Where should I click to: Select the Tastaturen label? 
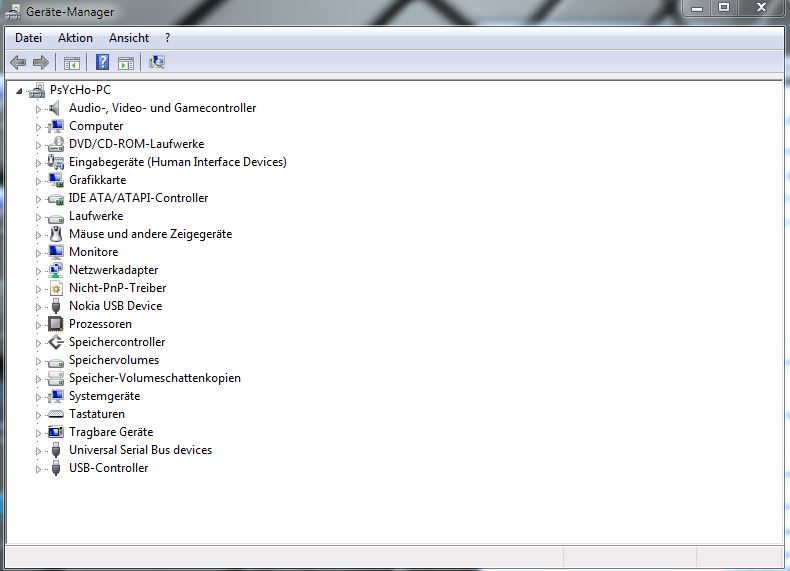tap(97, 414)
